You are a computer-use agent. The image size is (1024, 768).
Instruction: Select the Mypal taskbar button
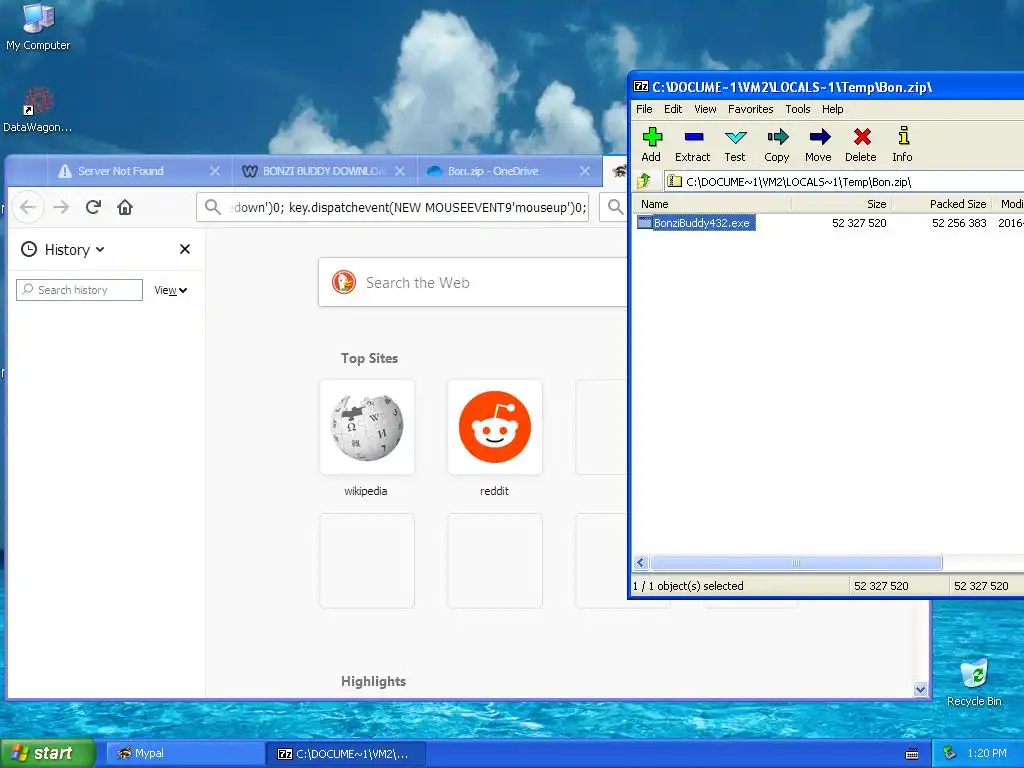click(185, 754)
